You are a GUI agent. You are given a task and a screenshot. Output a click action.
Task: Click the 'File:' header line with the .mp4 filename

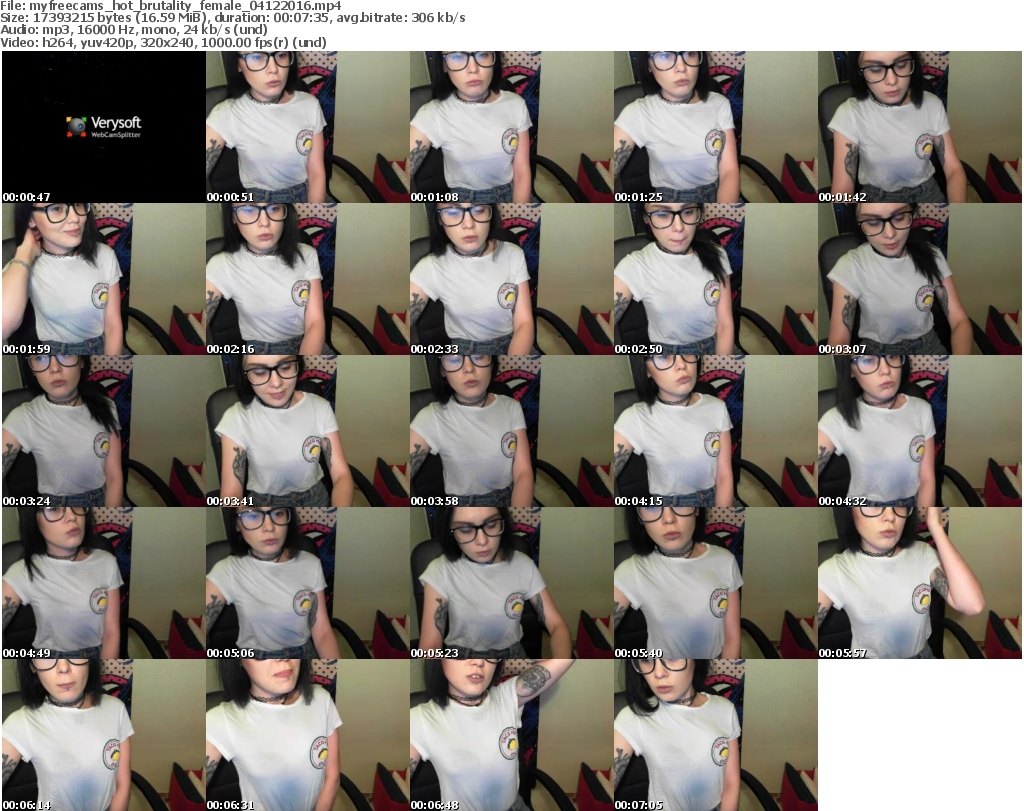coord(170,6)
